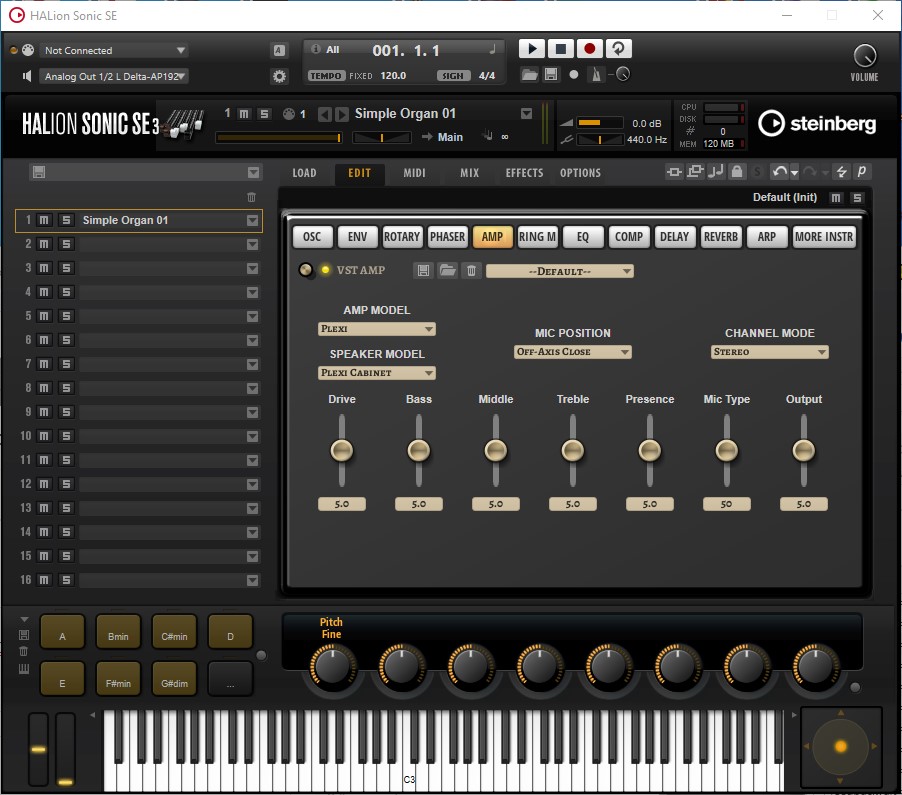Viewport: 902px width, 795px height.
Task: Click the lock icon in the toolbar
Action: point(737,171)
